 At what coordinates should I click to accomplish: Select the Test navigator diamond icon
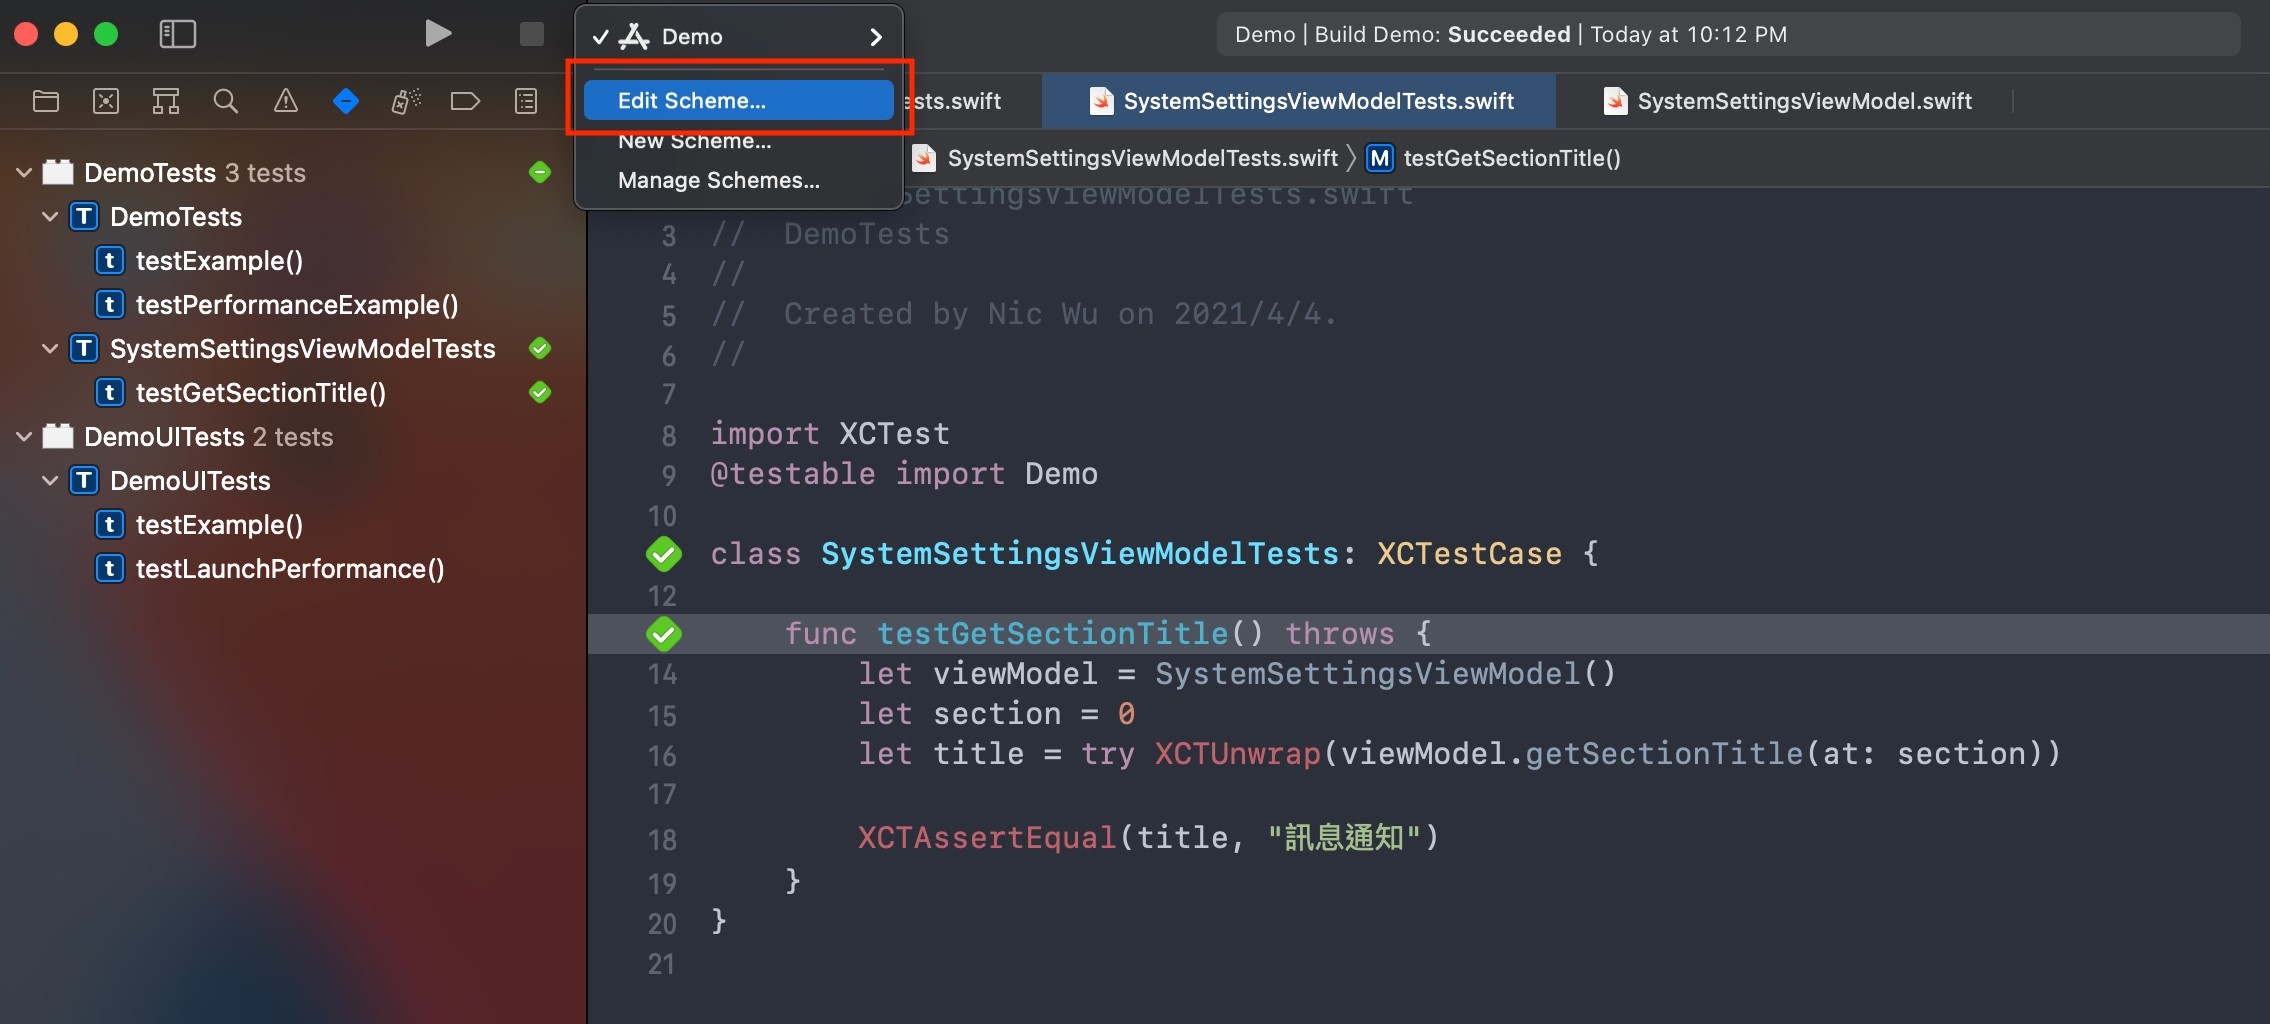point(346,101)
